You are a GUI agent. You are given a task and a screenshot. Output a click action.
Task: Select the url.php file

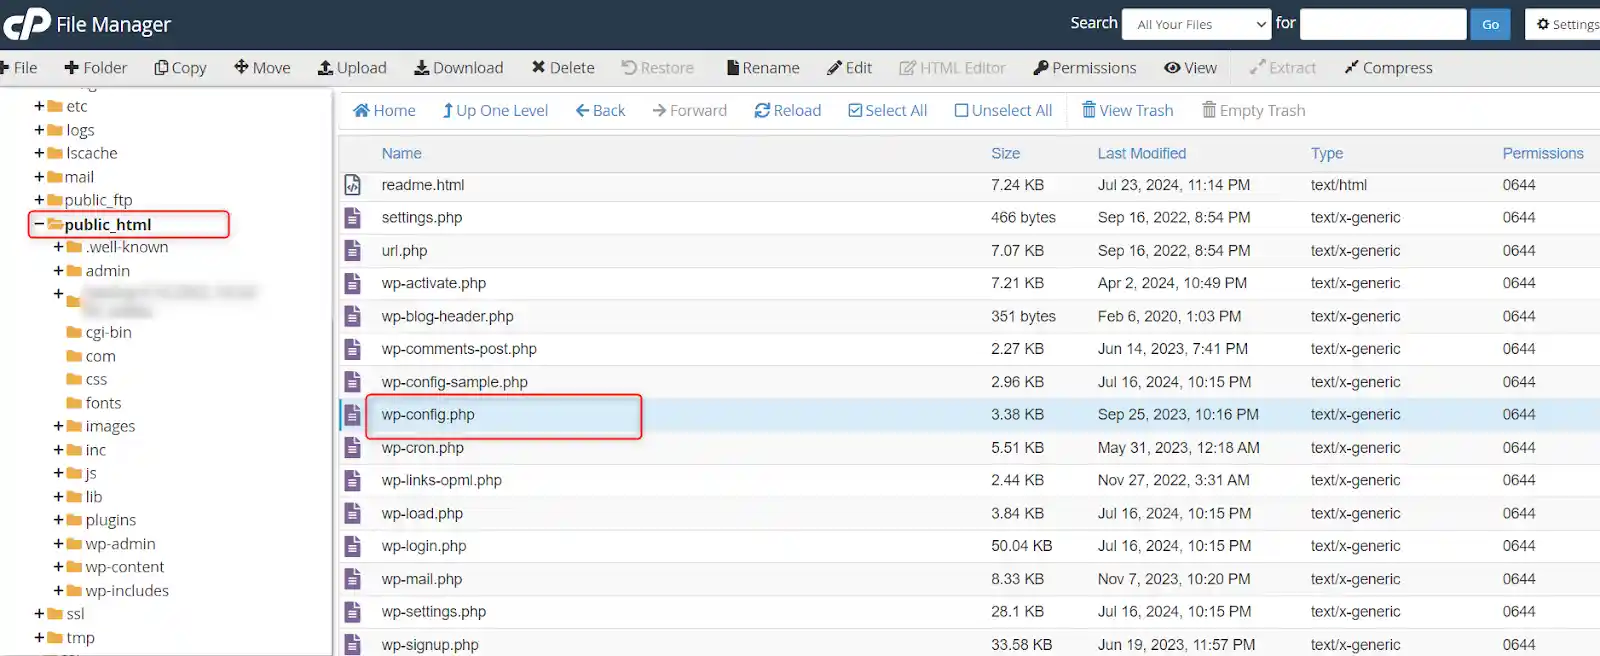(x=404, y=251)
